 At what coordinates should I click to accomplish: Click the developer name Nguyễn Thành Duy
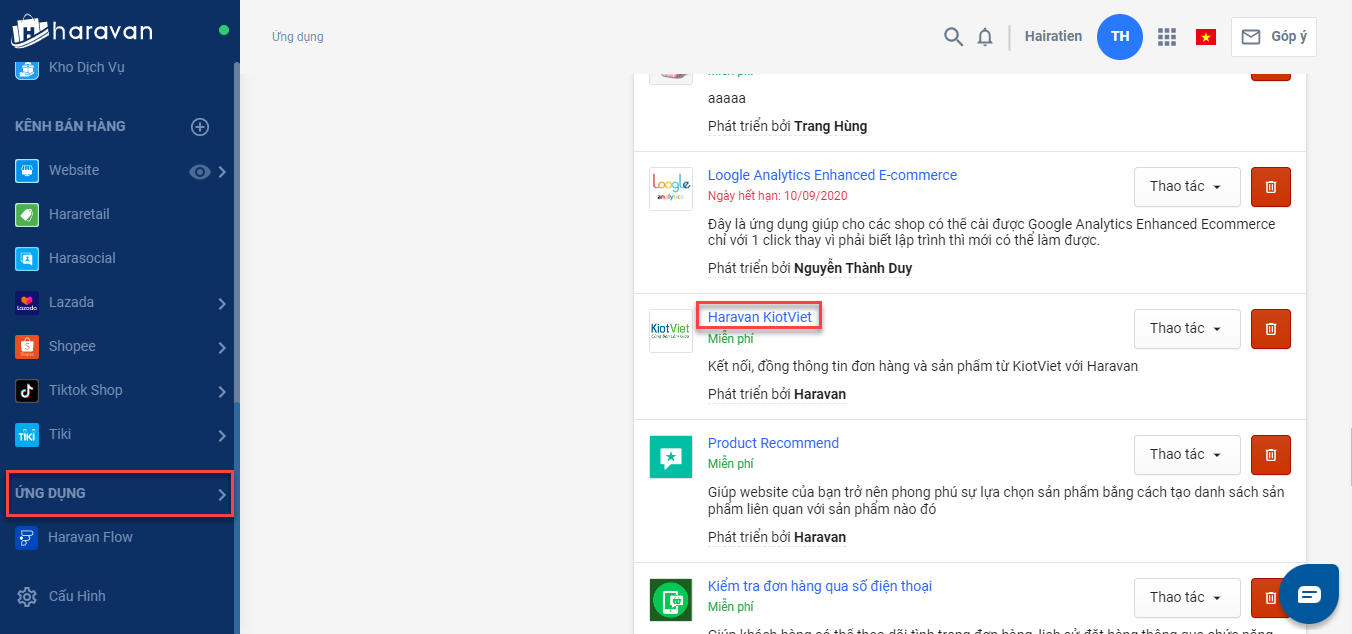point(853,268)
